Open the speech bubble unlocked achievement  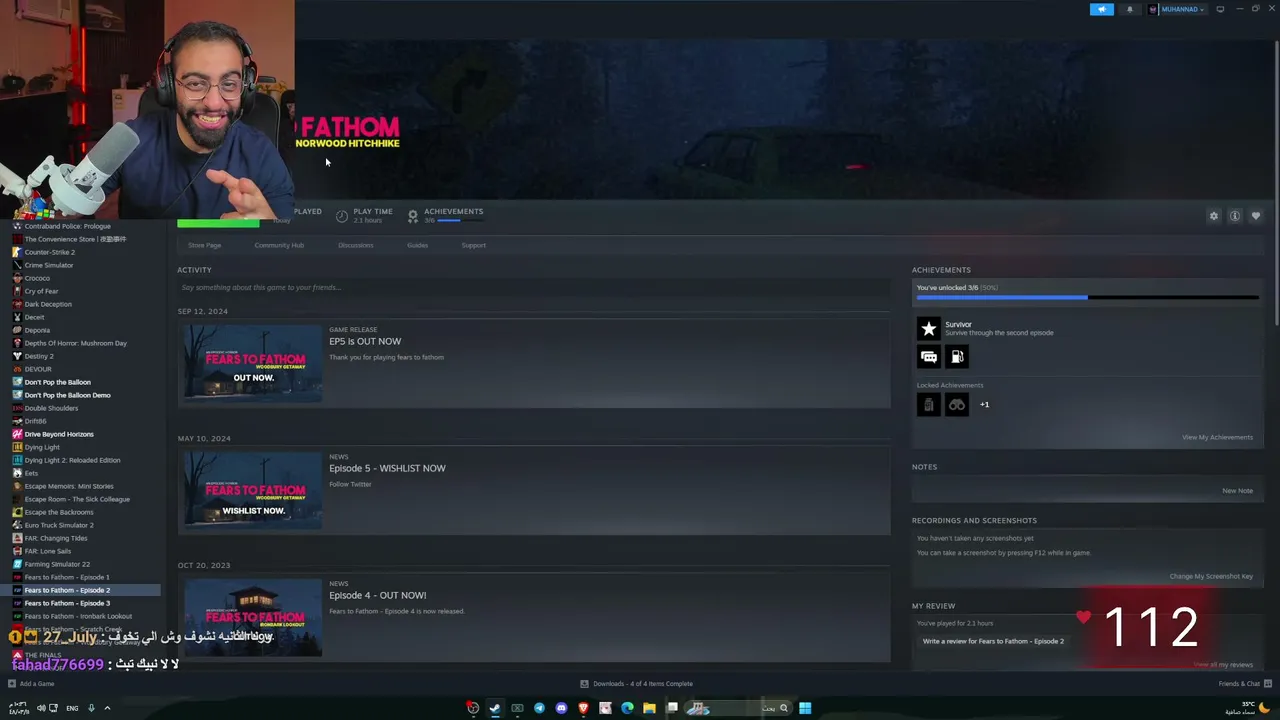[929, 357]
